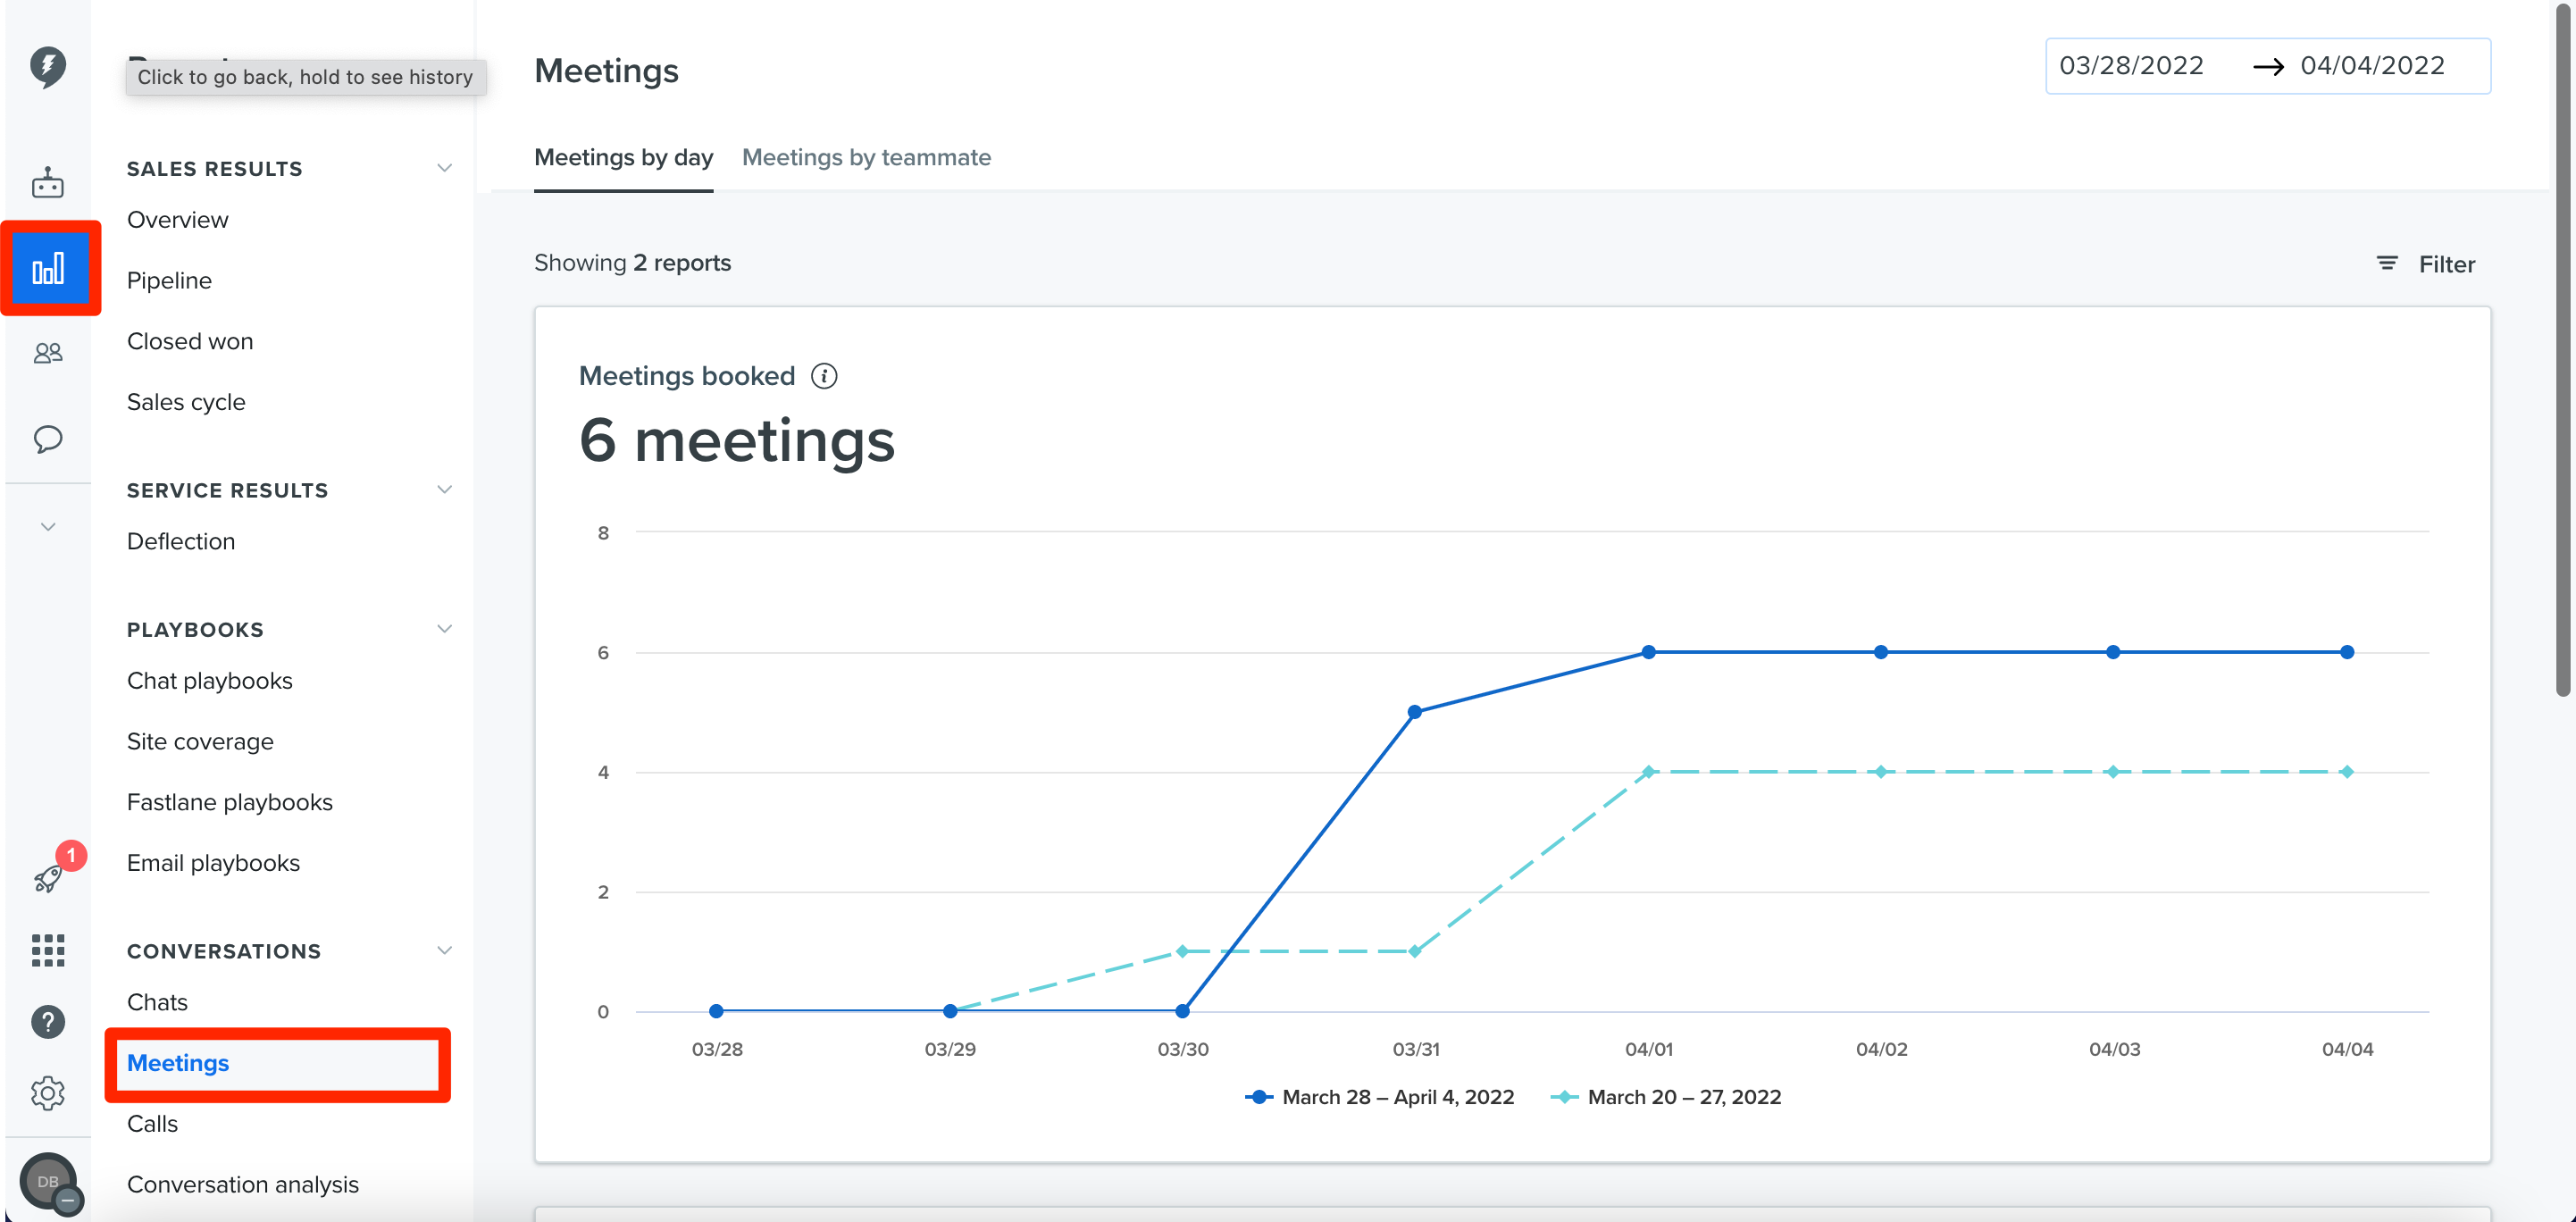Open the Deflection report
This screenshot has height=1222, width=2576.
point(181,541)
